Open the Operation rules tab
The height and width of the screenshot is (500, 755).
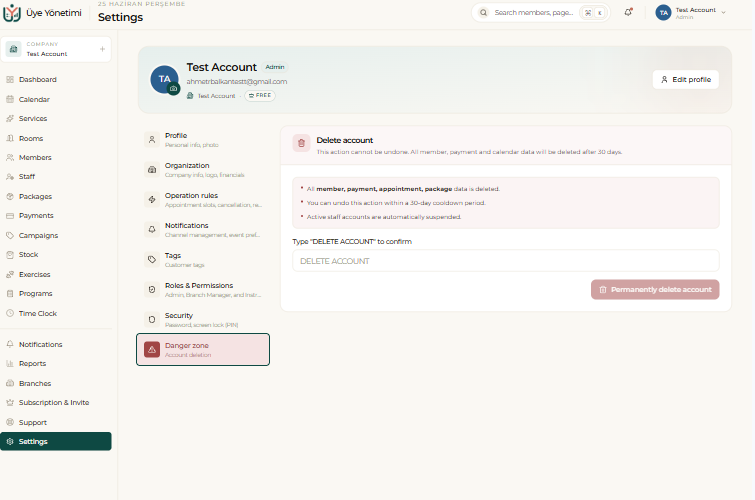(203, 199)
